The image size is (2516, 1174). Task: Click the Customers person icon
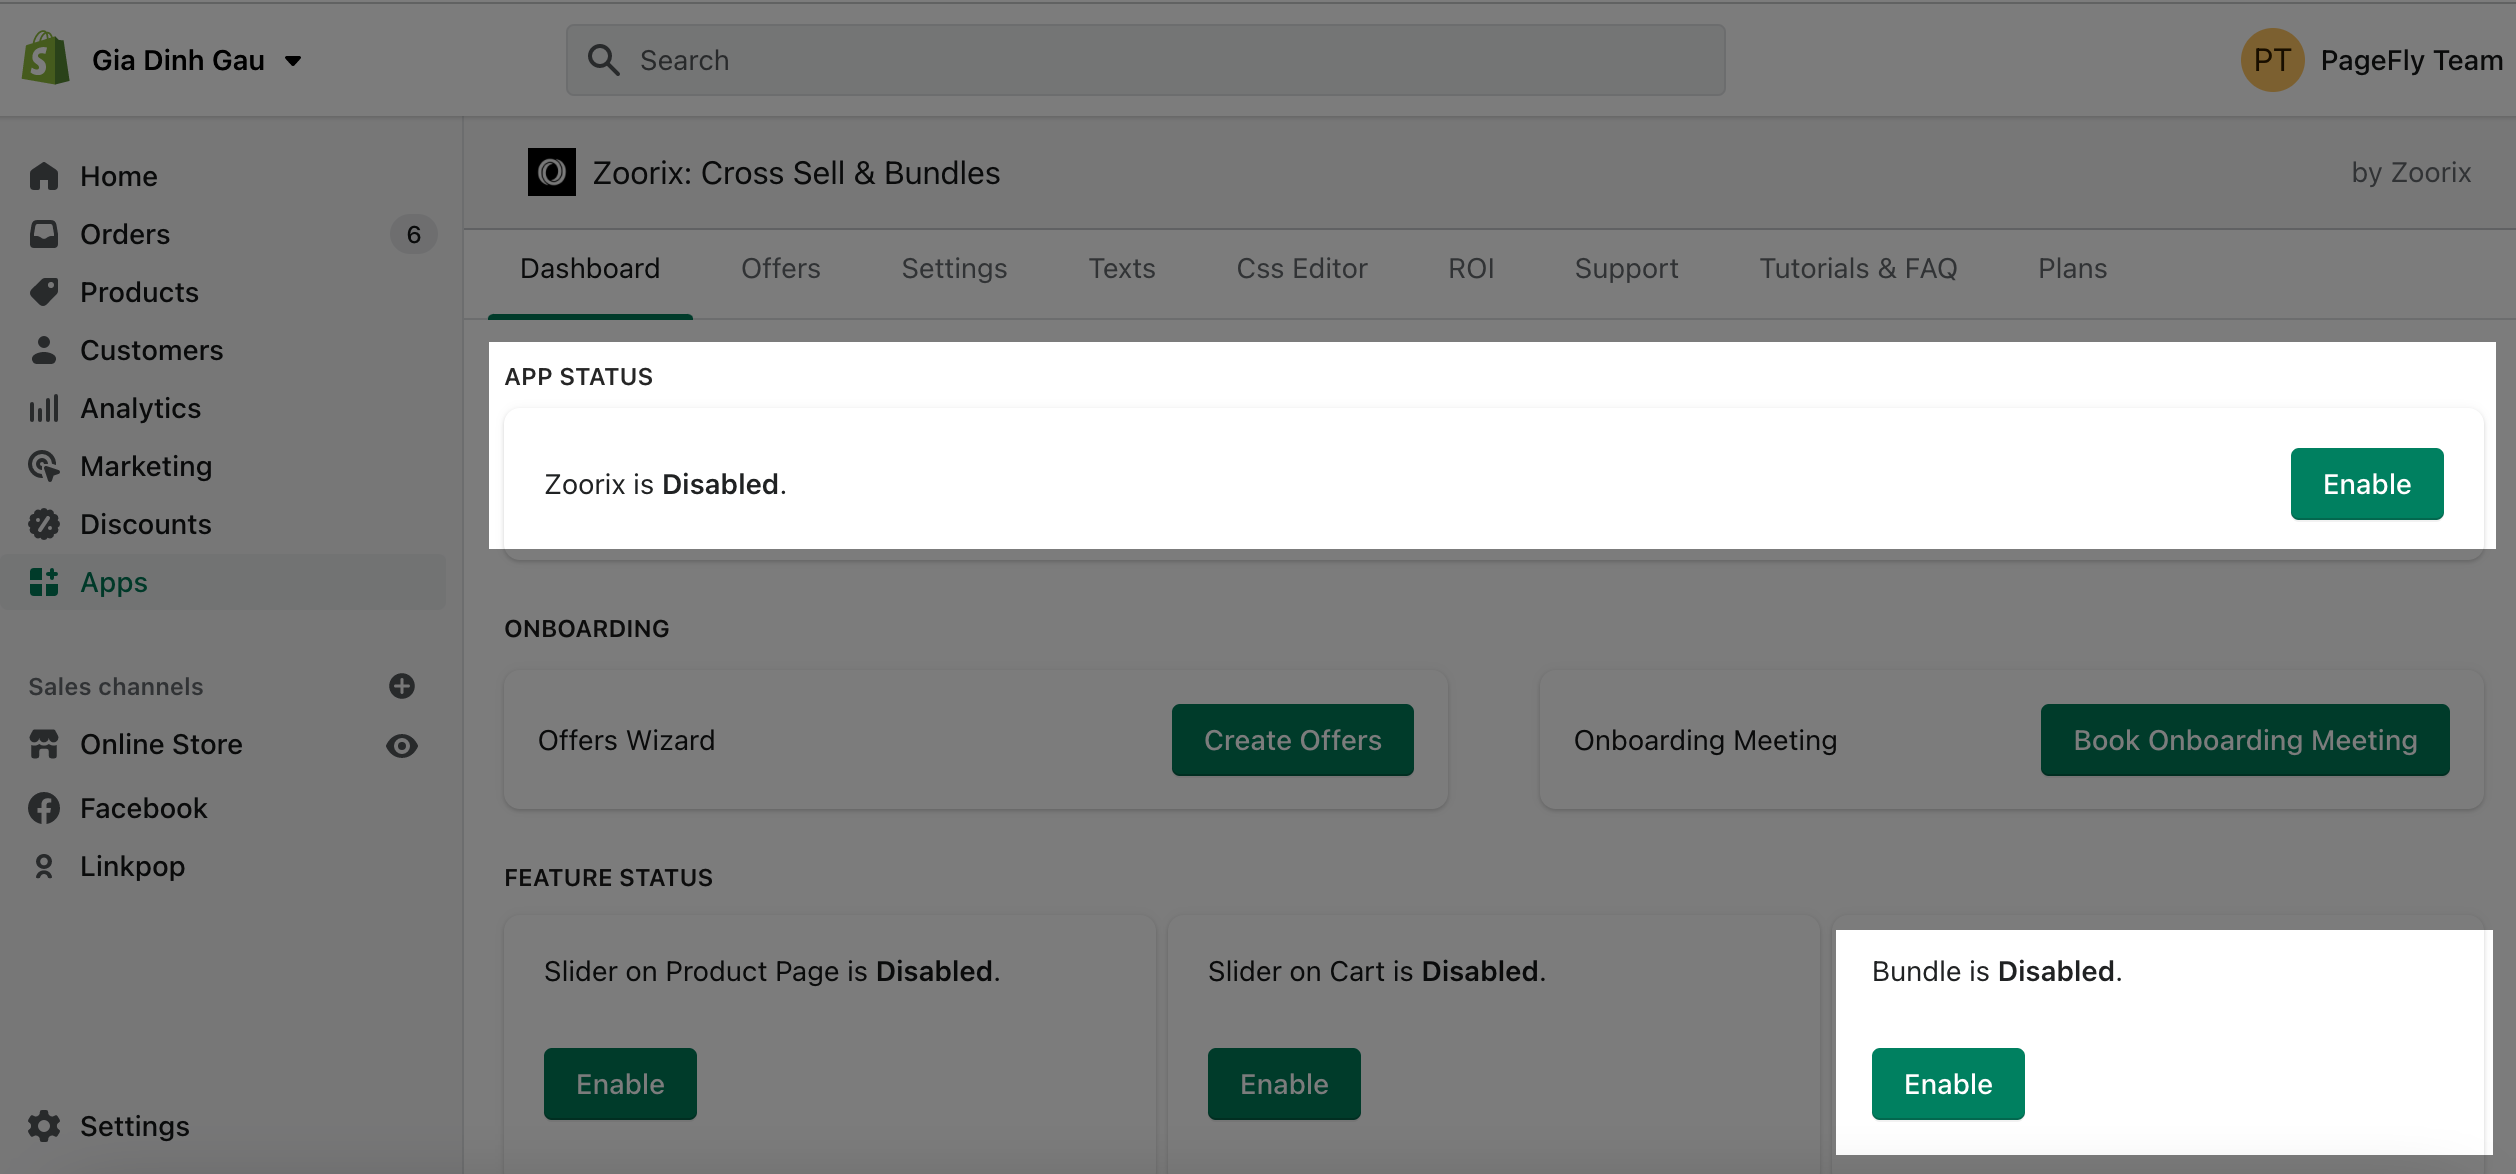(44, 350)
